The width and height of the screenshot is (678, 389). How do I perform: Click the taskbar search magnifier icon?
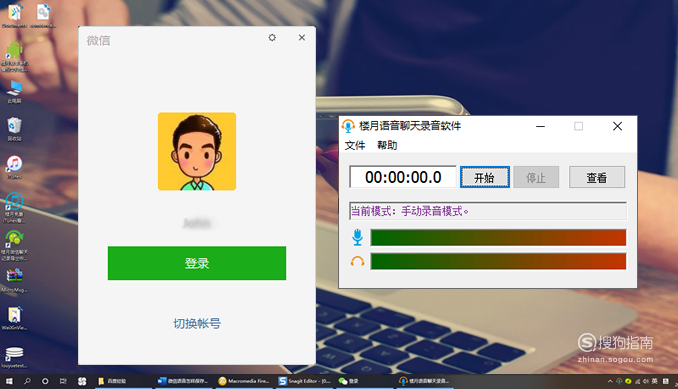tap(27, 381)
